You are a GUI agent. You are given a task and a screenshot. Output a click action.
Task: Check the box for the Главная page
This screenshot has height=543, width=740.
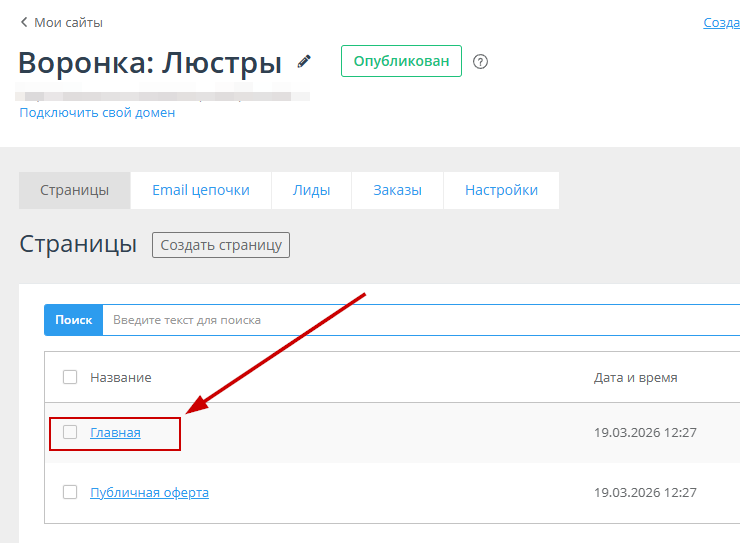pos(70,432)
